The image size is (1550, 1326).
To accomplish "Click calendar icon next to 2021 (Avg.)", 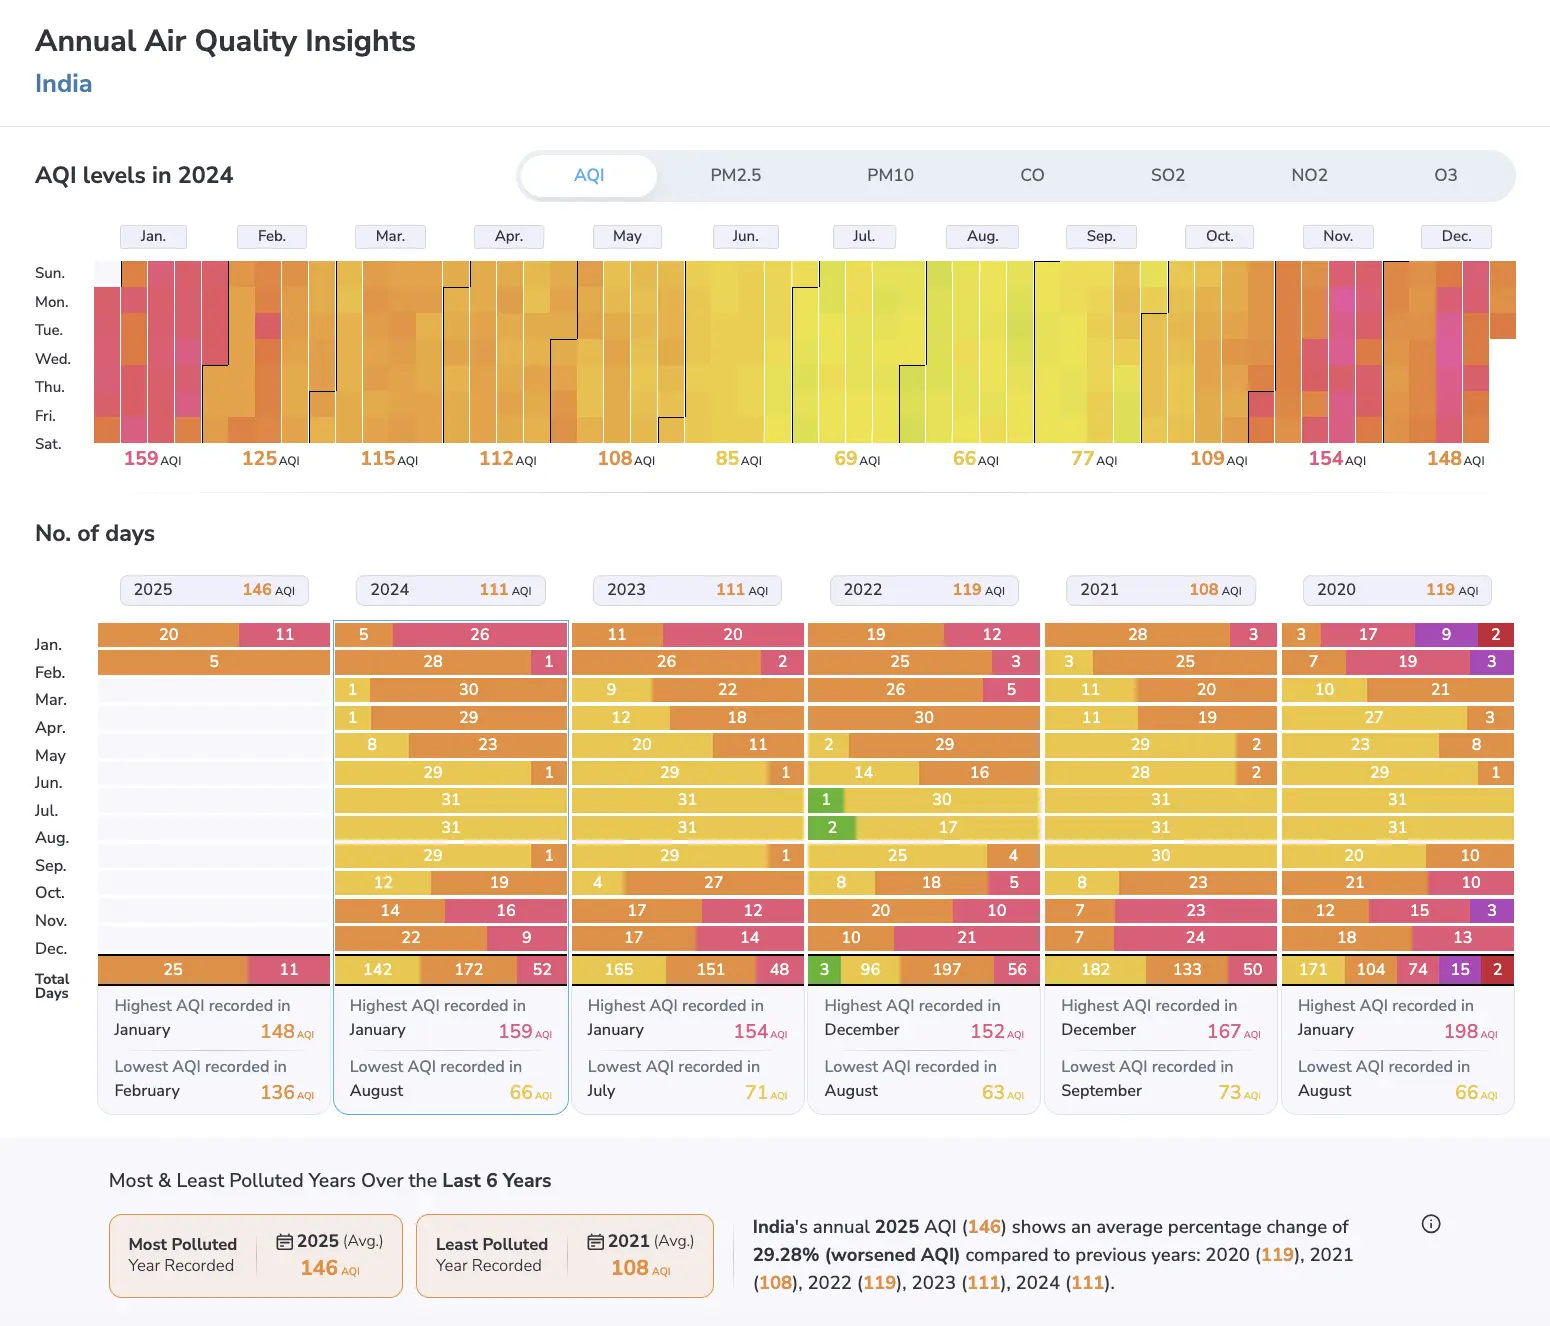I will (x=596, y=1241).
